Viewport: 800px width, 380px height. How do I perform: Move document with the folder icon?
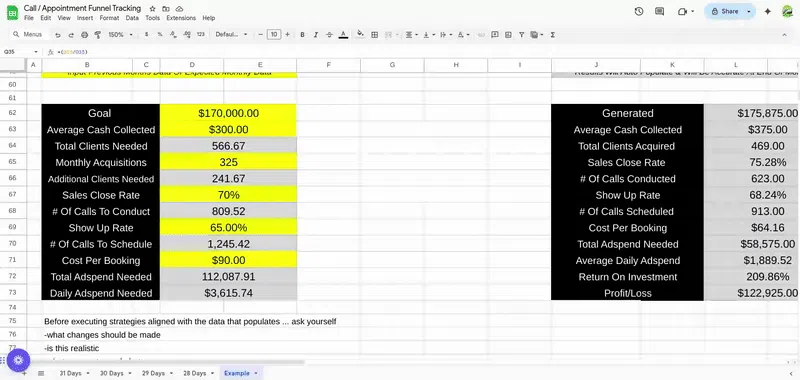(166, 9)
